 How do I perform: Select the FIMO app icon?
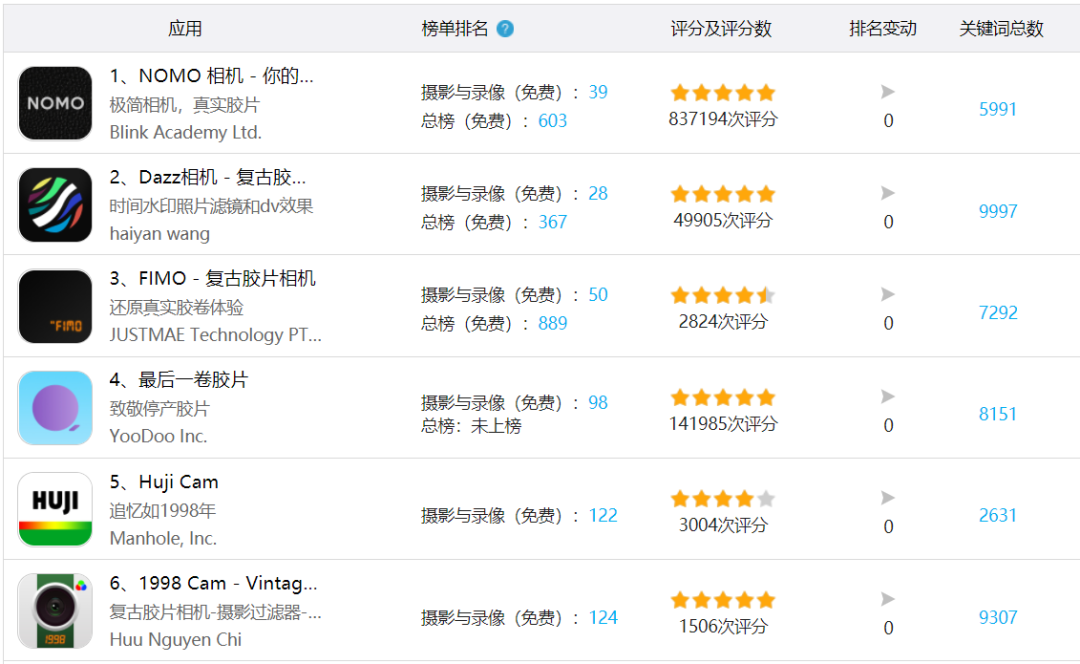pos(55,307)
